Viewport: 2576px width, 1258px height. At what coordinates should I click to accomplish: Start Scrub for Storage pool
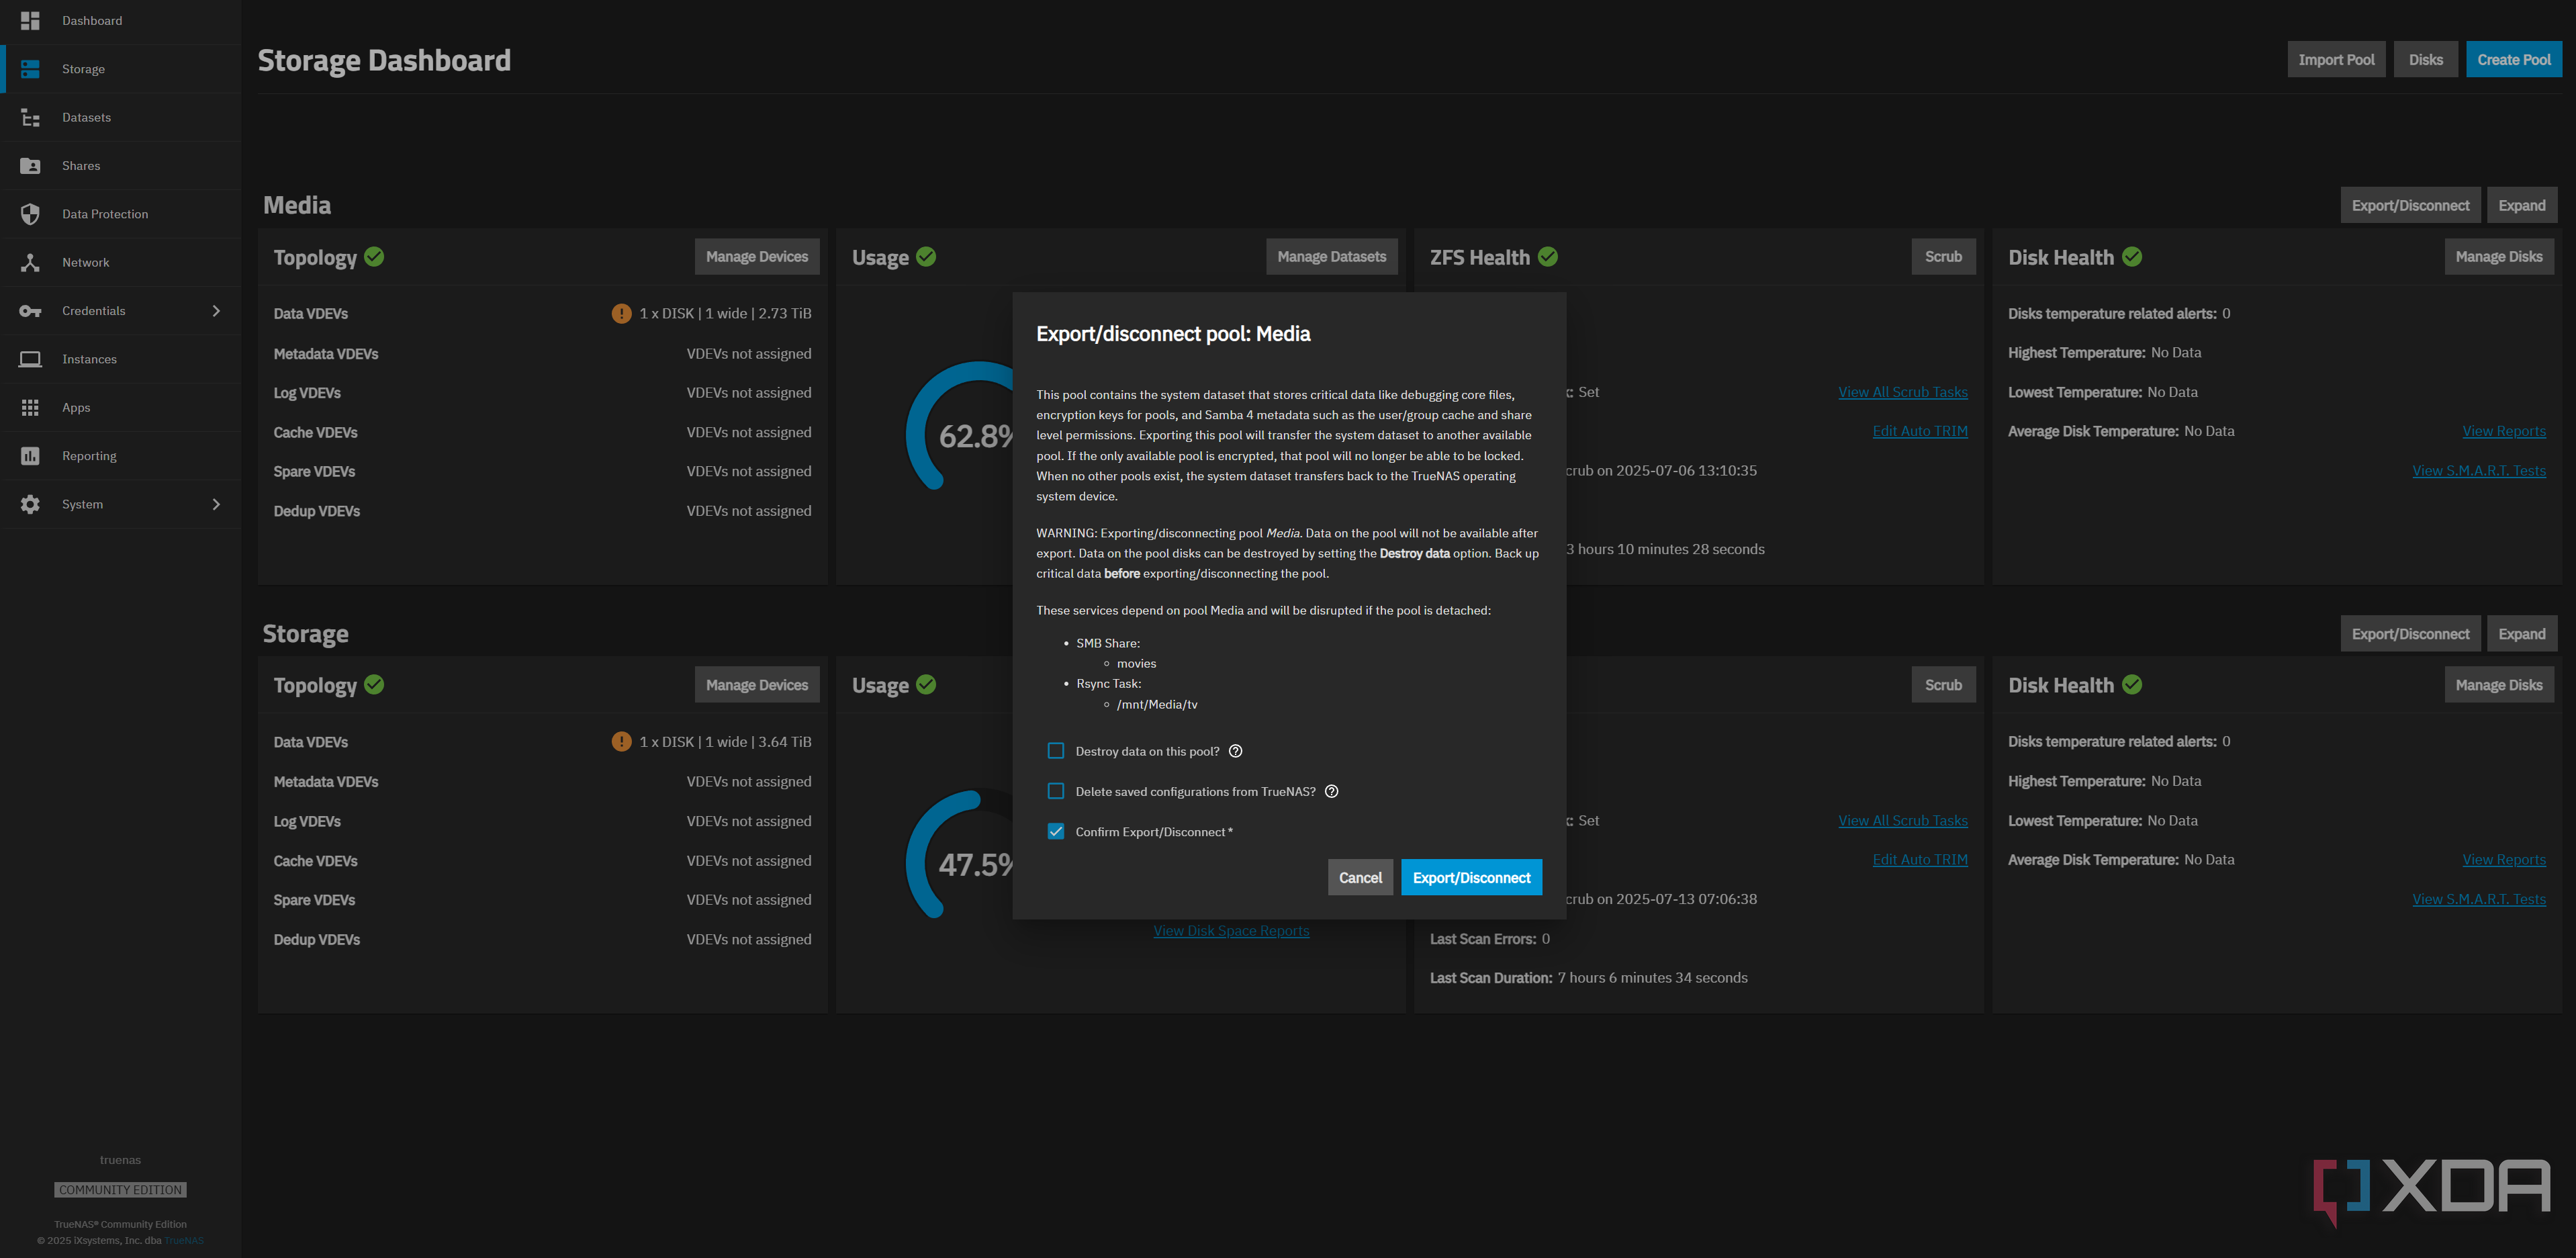[1943, 685]
